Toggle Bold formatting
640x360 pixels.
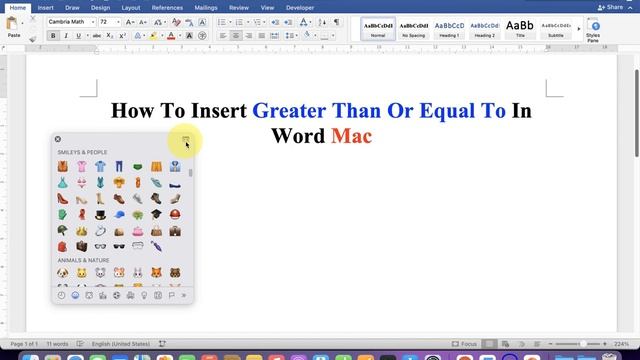[53, 36]
